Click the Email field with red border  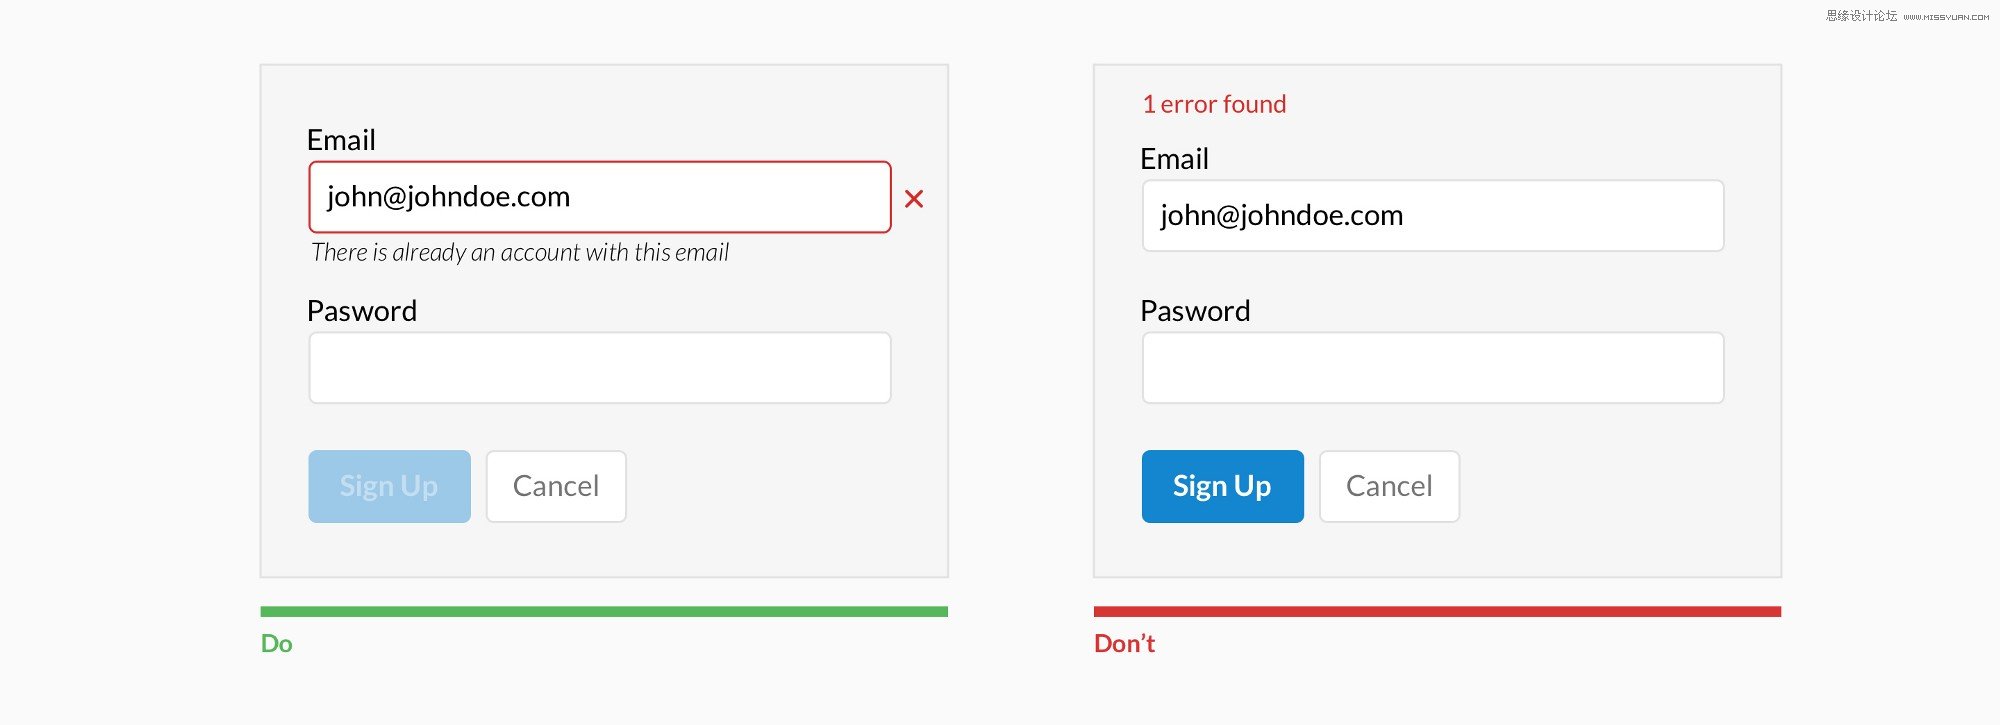coord(600,197)
